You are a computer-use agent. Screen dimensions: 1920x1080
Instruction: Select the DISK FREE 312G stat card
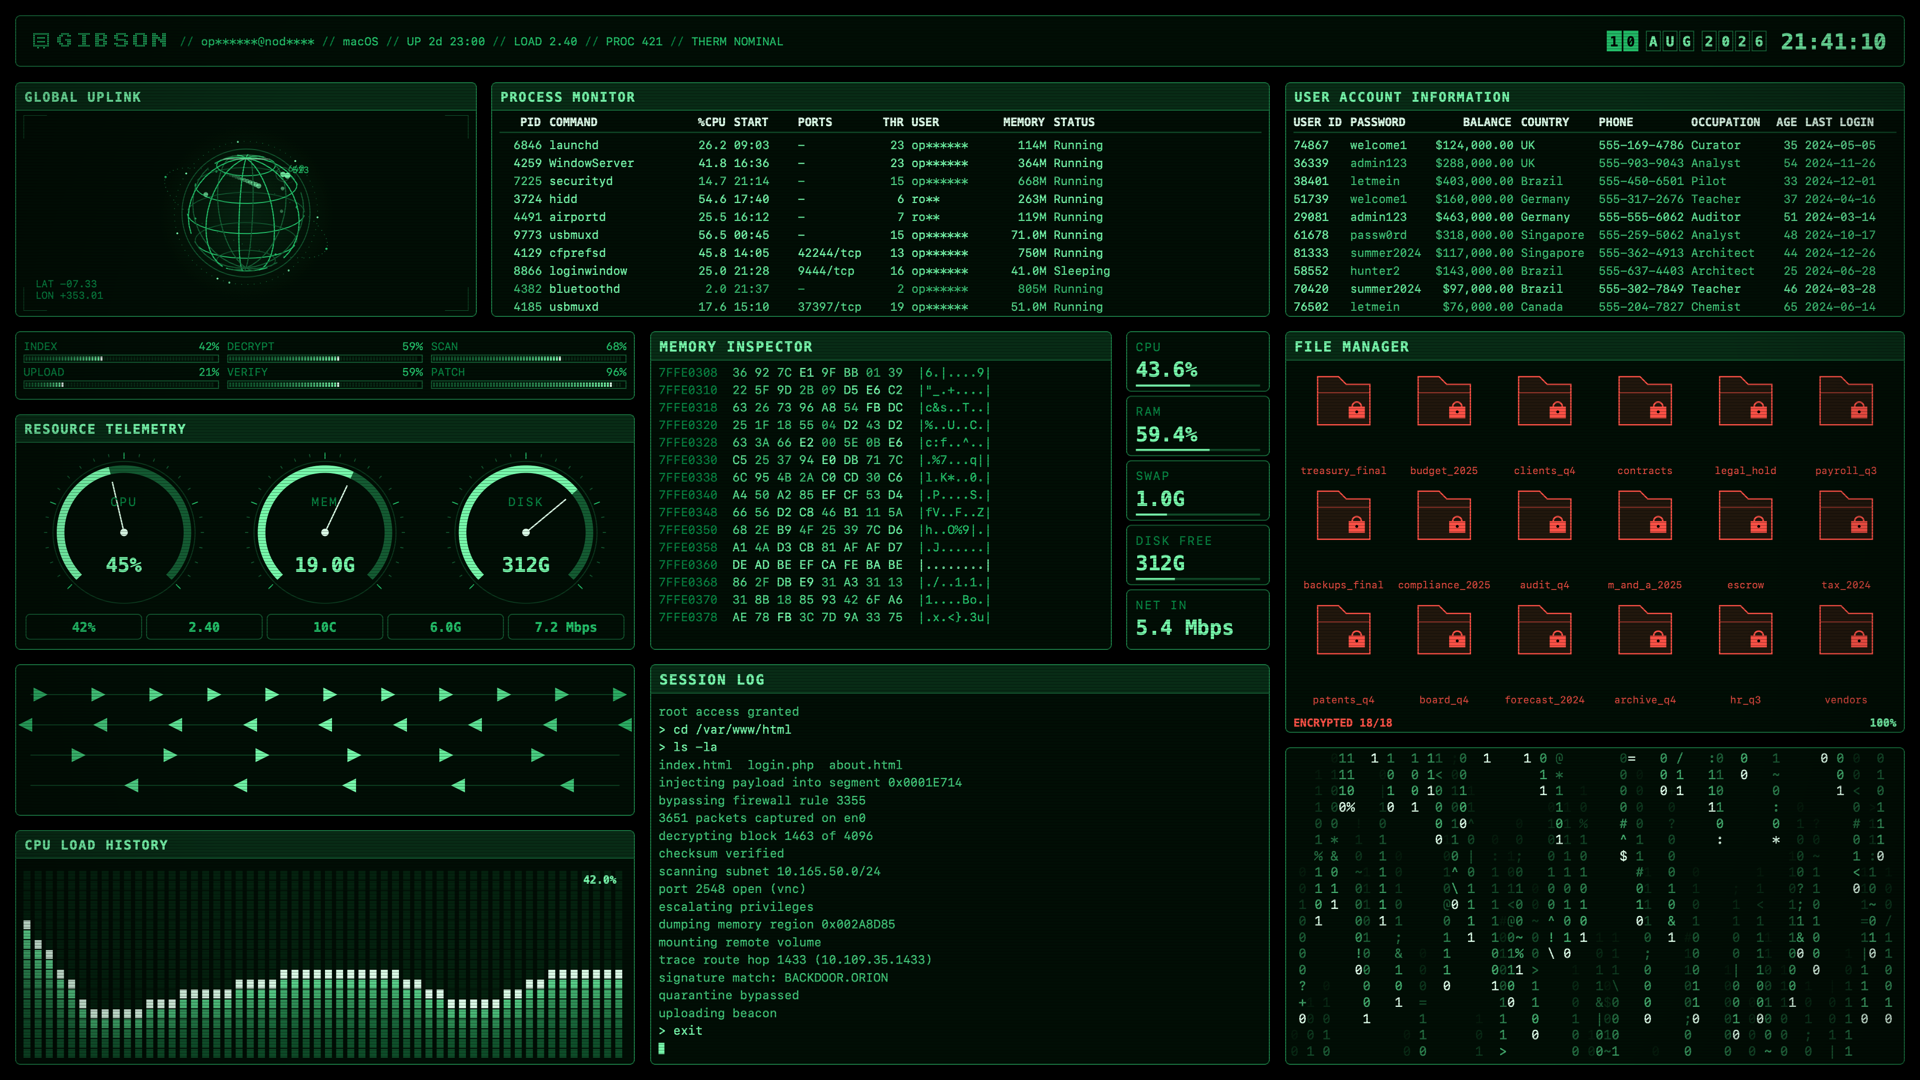pos(1197,555)
